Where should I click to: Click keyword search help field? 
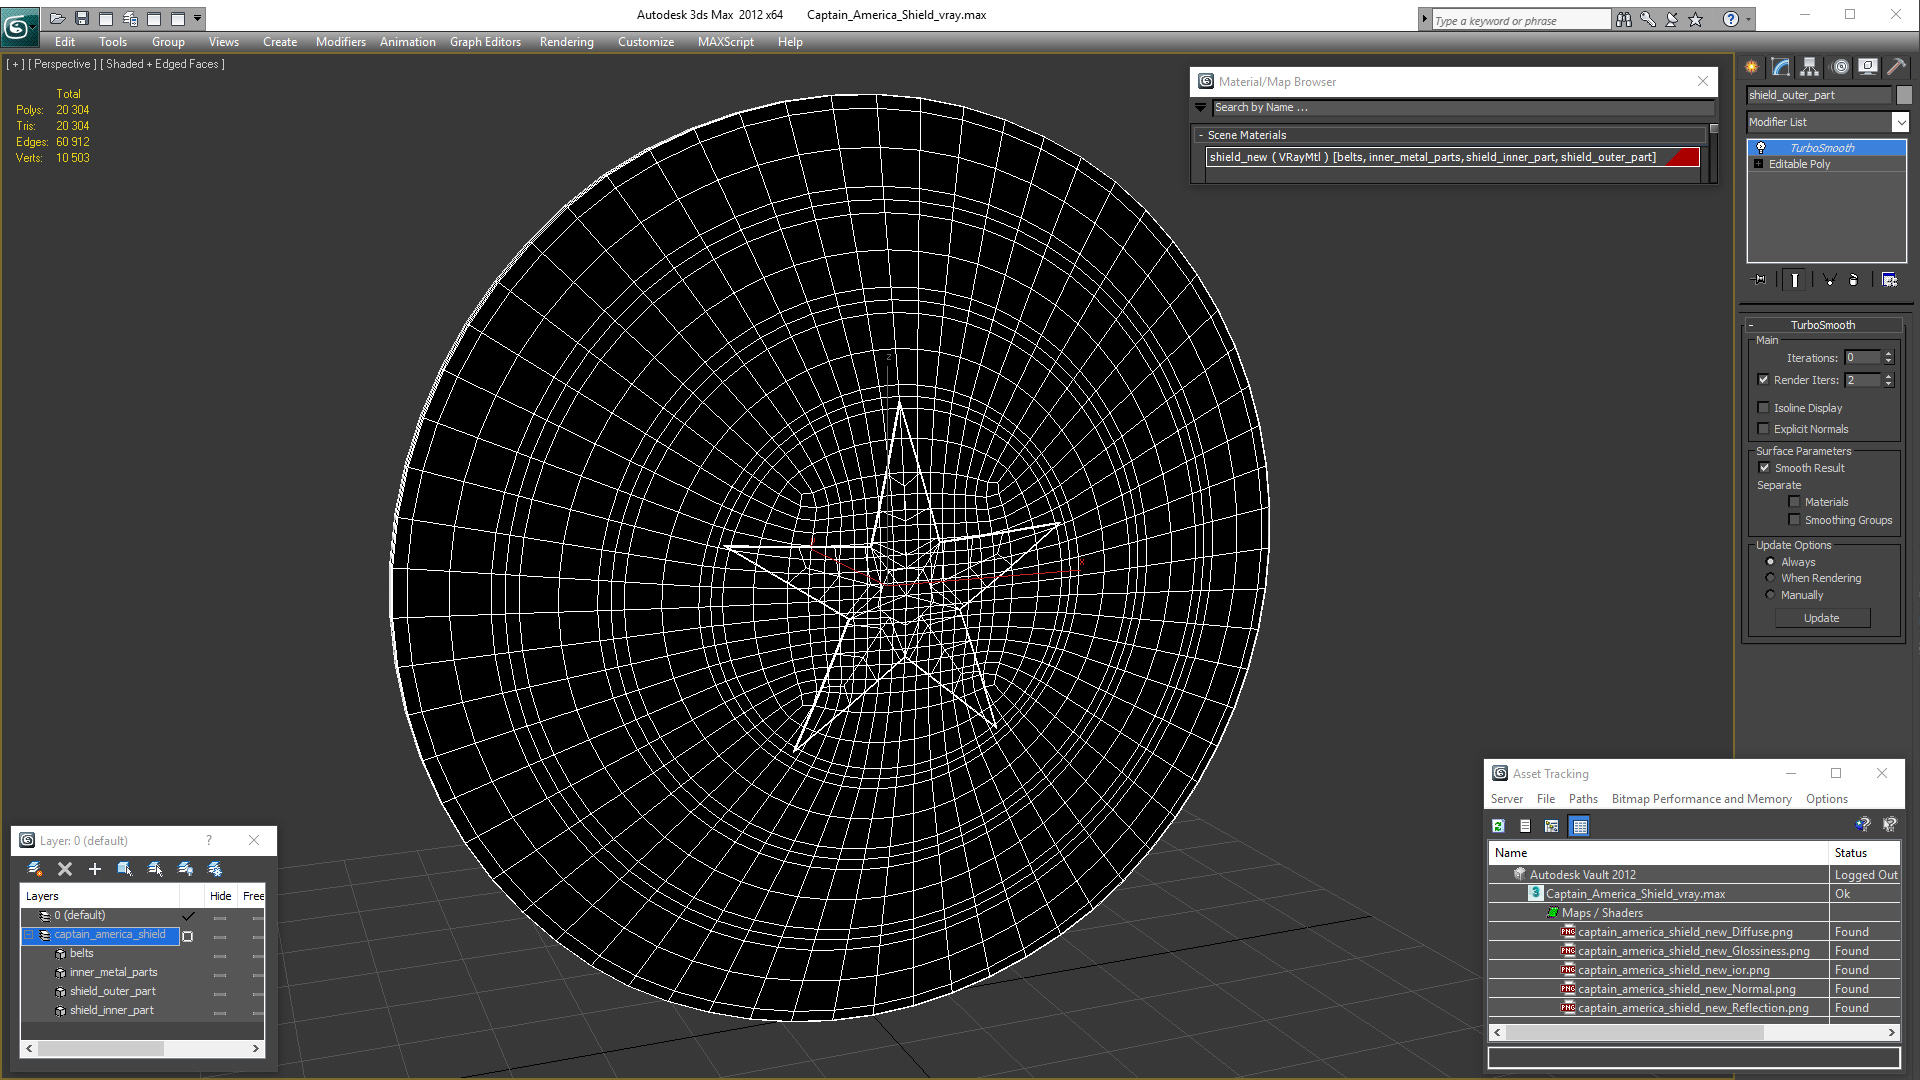[1521, 20]
